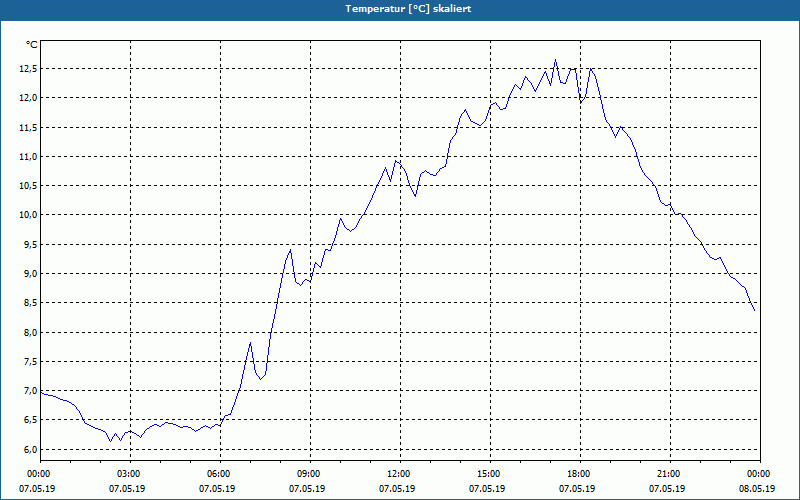Select the 9,5 temperature axis label

pos(30,244)
